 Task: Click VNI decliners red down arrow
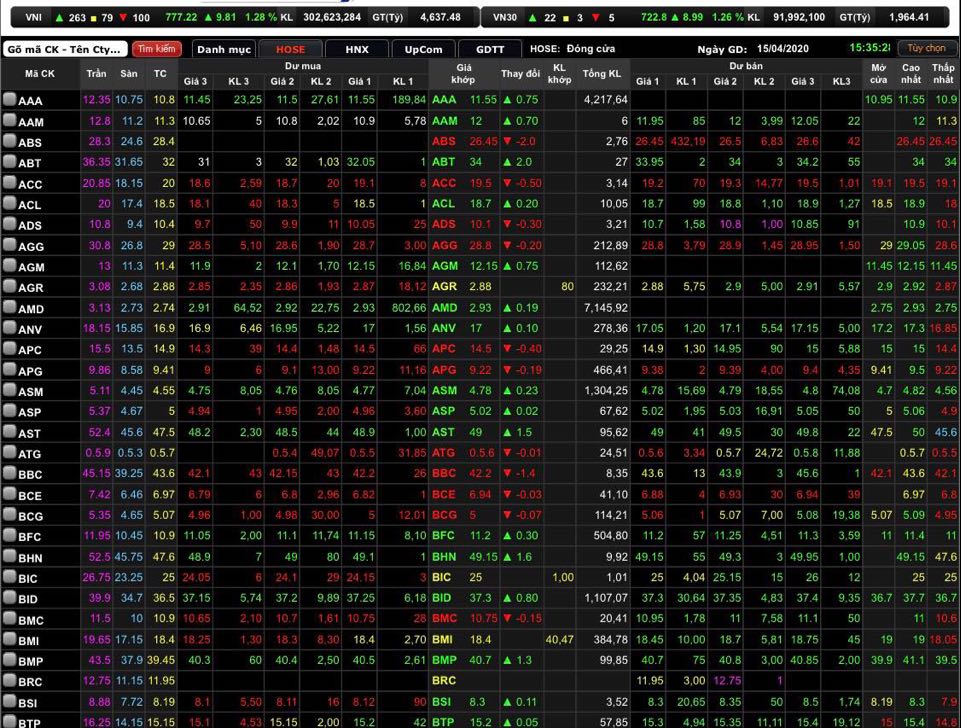point(124,17)
